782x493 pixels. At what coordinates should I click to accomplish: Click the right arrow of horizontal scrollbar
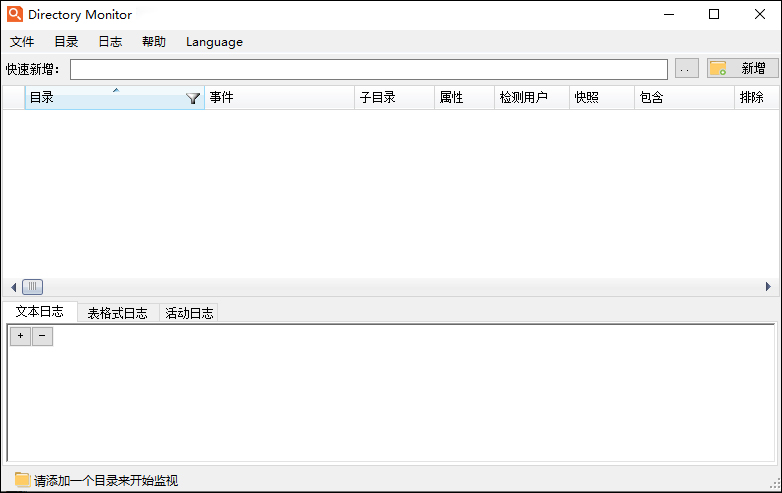click(768, 287)
